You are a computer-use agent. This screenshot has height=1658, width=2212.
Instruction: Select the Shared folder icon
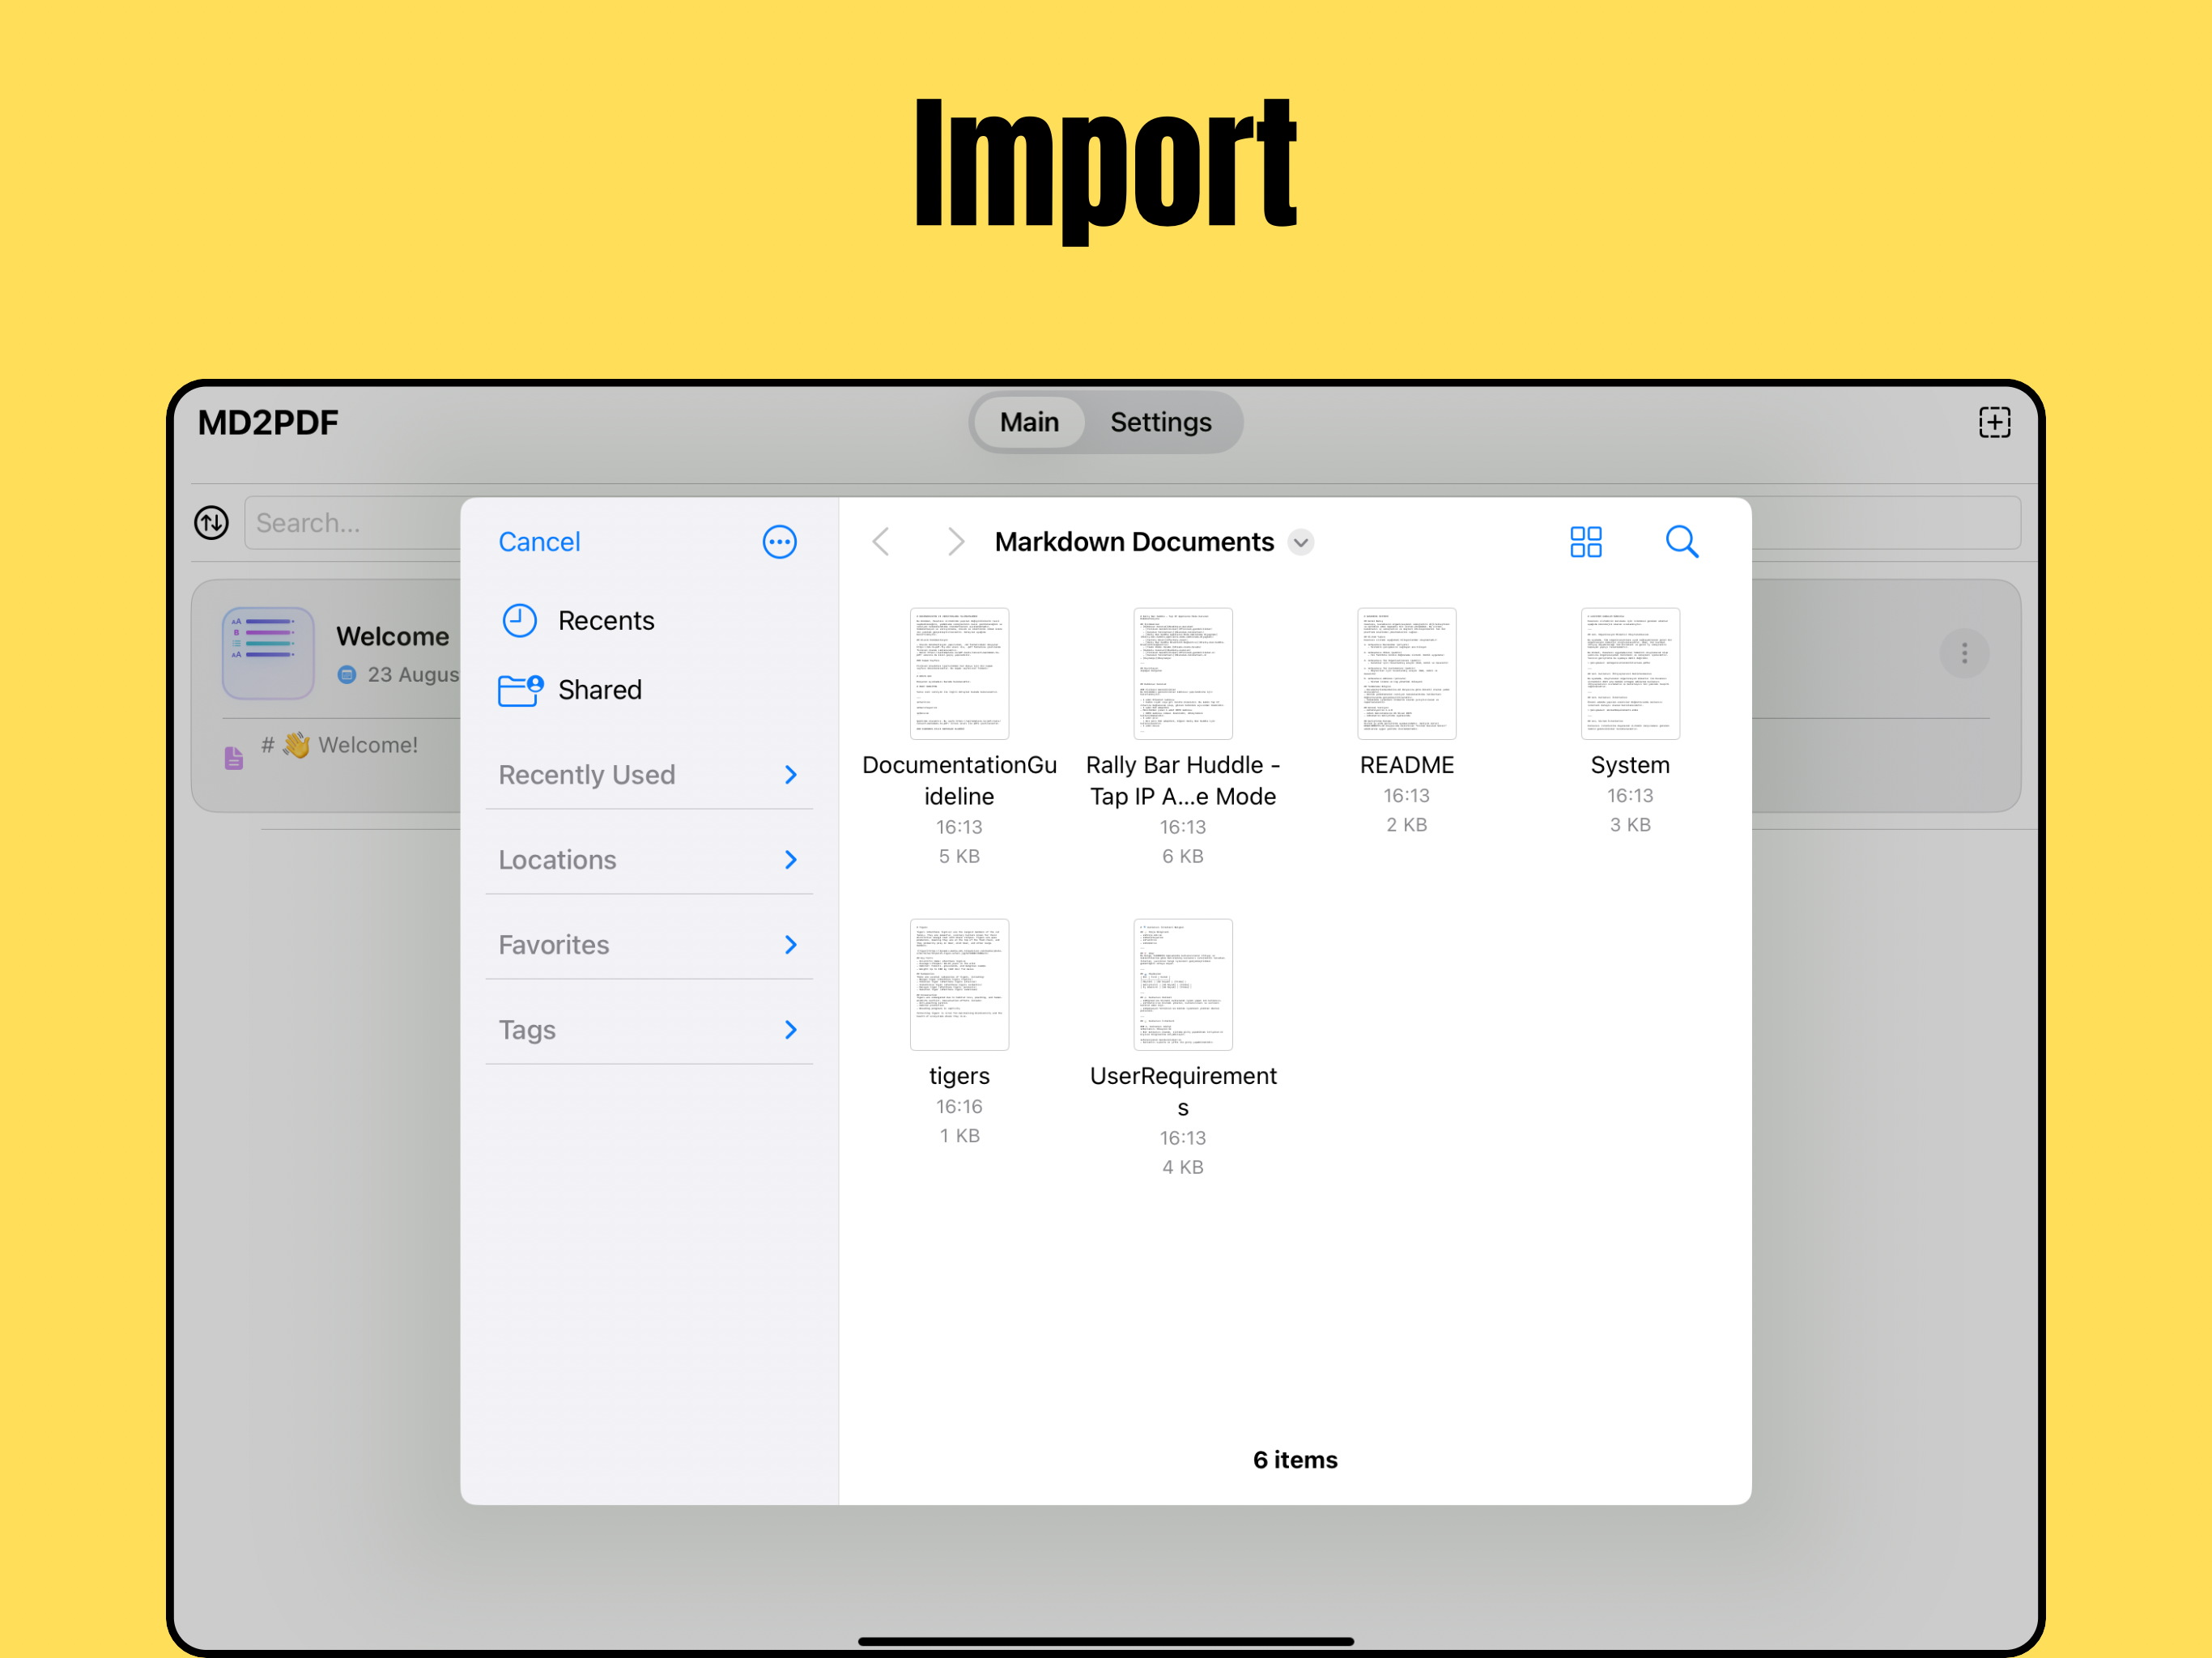[x=520, y=690]
